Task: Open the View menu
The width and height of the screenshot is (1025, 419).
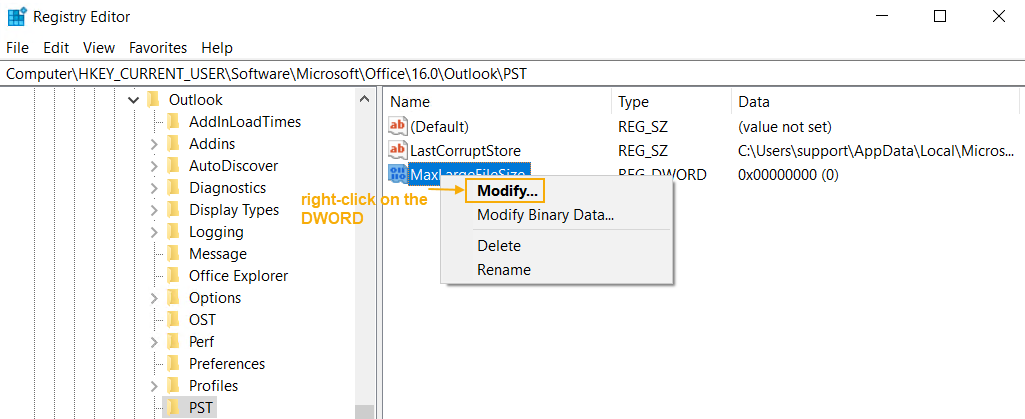Action: point(99,48)
